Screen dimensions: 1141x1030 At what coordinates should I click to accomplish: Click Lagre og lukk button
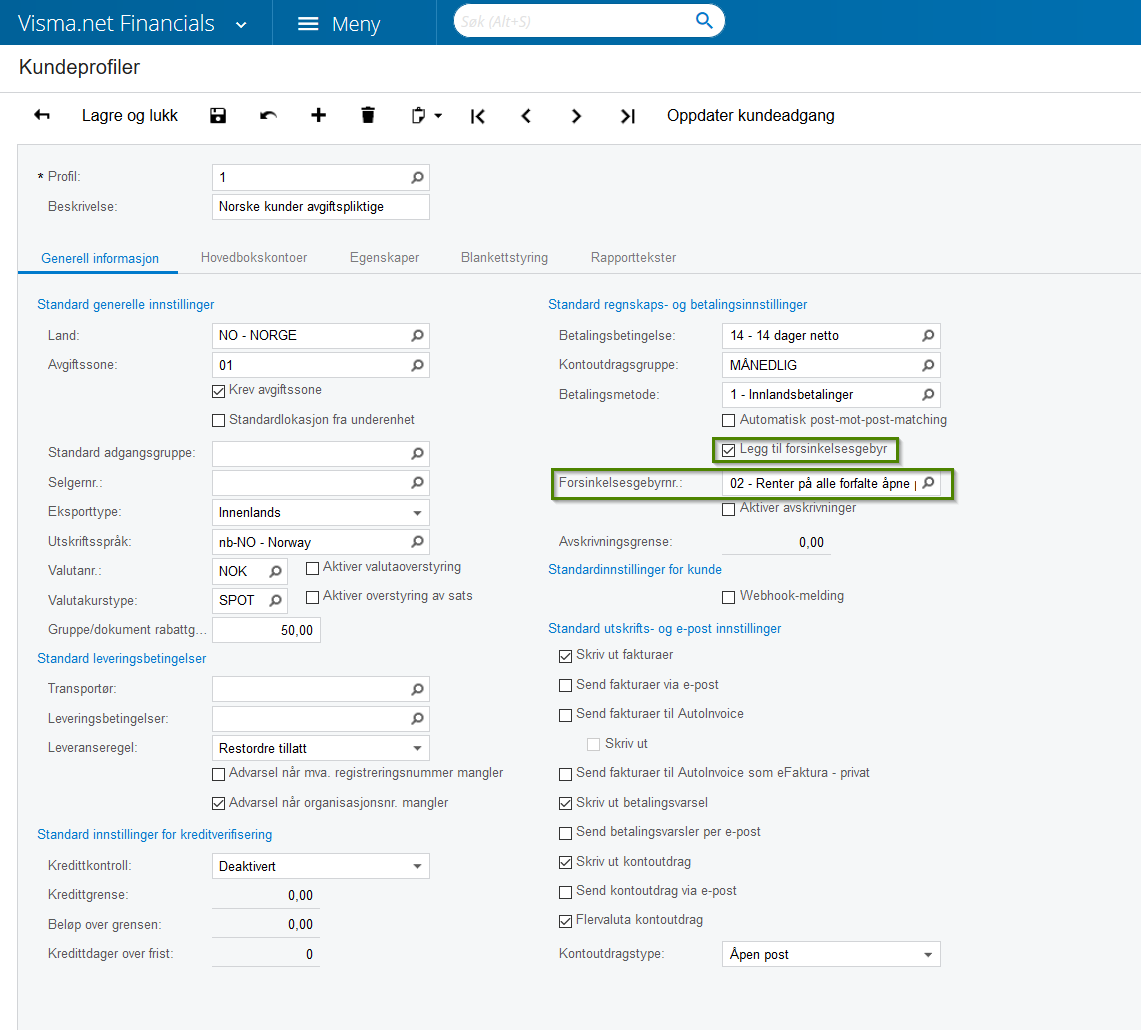[130, 116]
